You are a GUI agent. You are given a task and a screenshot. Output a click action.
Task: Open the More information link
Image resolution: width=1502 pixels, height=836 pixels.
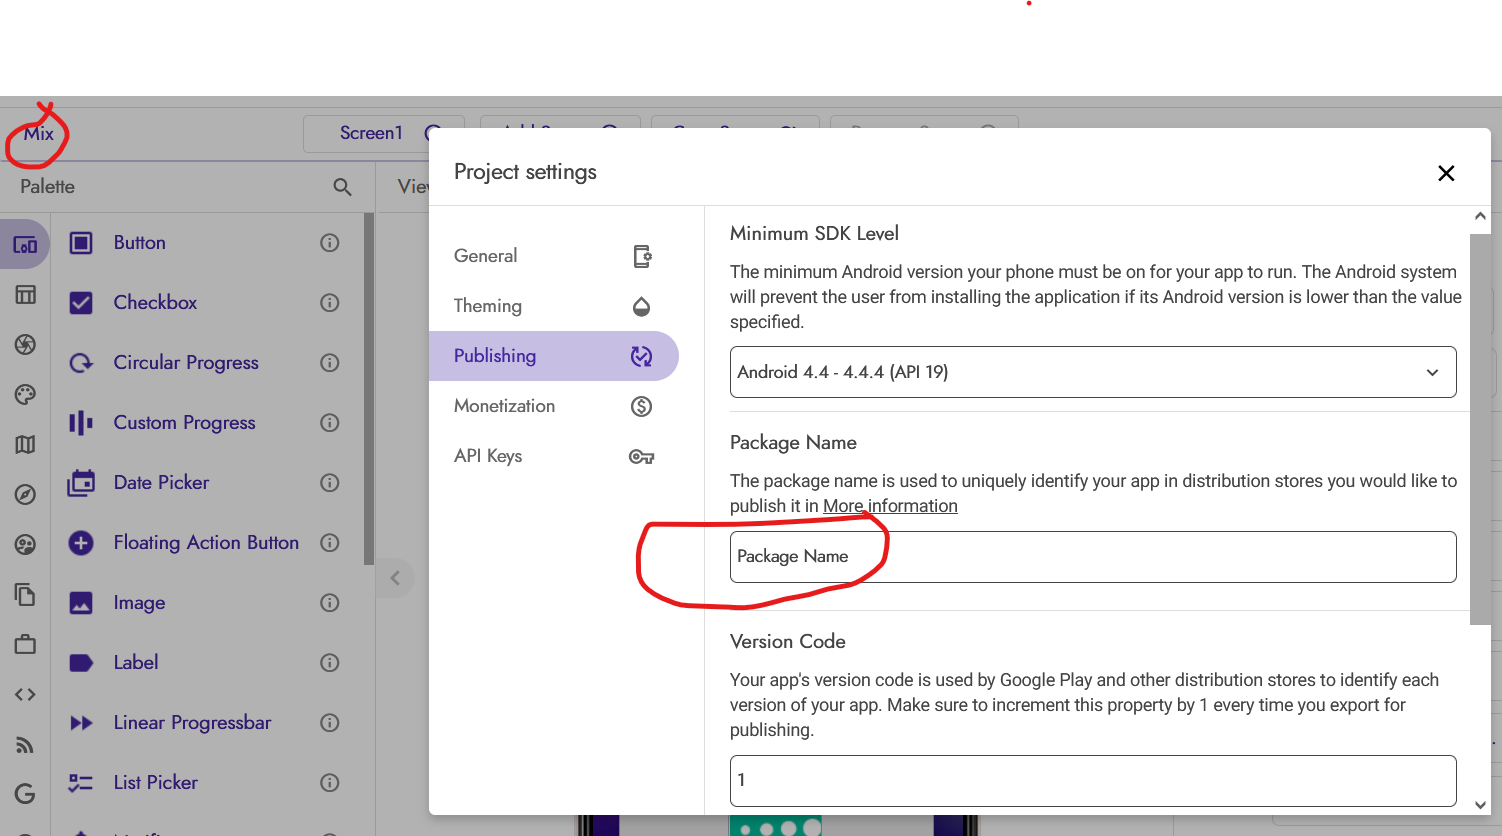890,506
